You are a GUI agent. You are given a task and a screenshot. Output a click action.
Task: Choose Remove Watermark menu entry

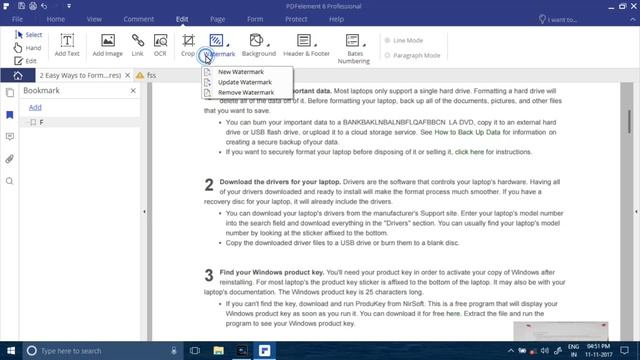tap(247, 92)
